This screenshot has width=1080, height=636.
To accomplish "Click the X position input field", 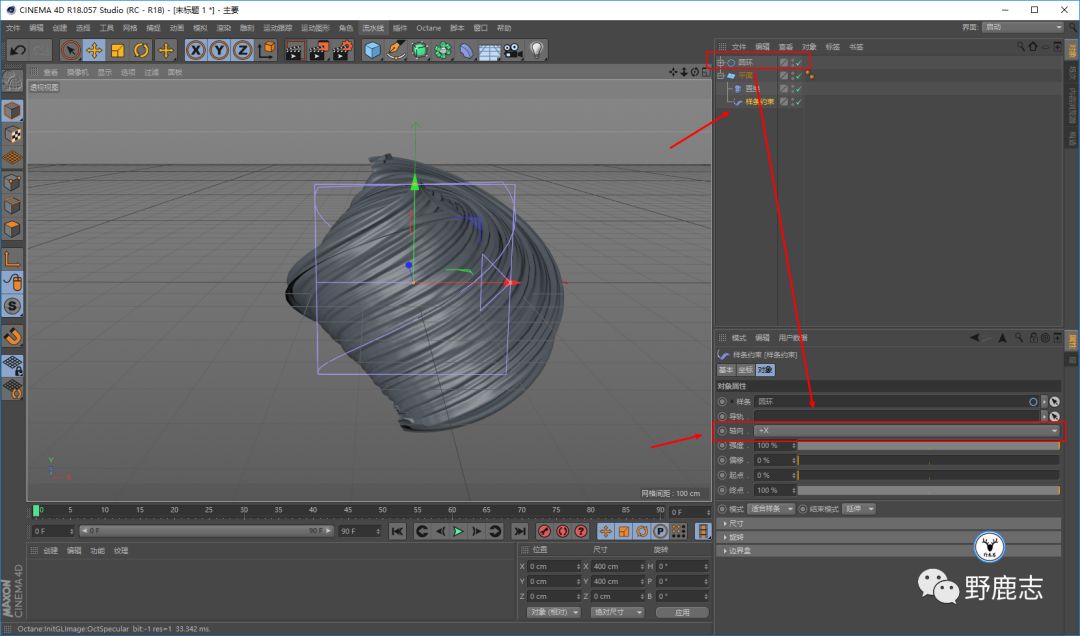I will click(x=554, y=566).
